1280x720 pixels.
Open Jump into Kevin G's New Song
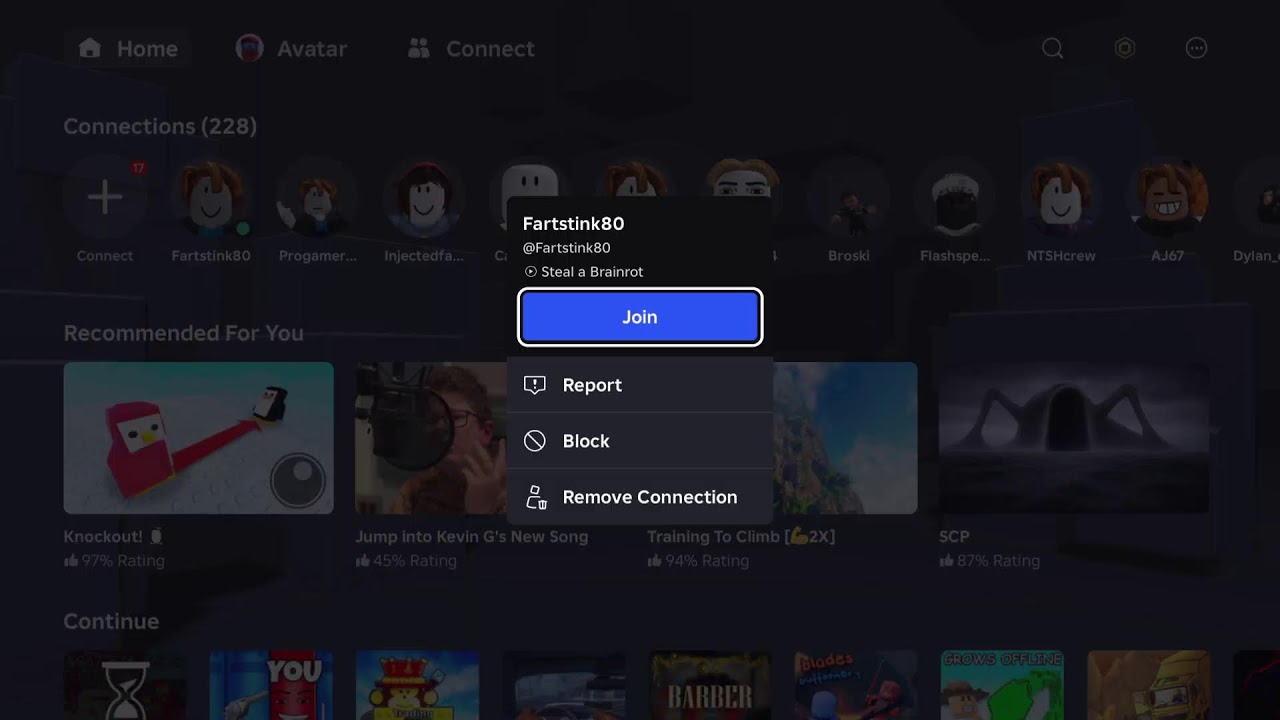coord(431,438)
